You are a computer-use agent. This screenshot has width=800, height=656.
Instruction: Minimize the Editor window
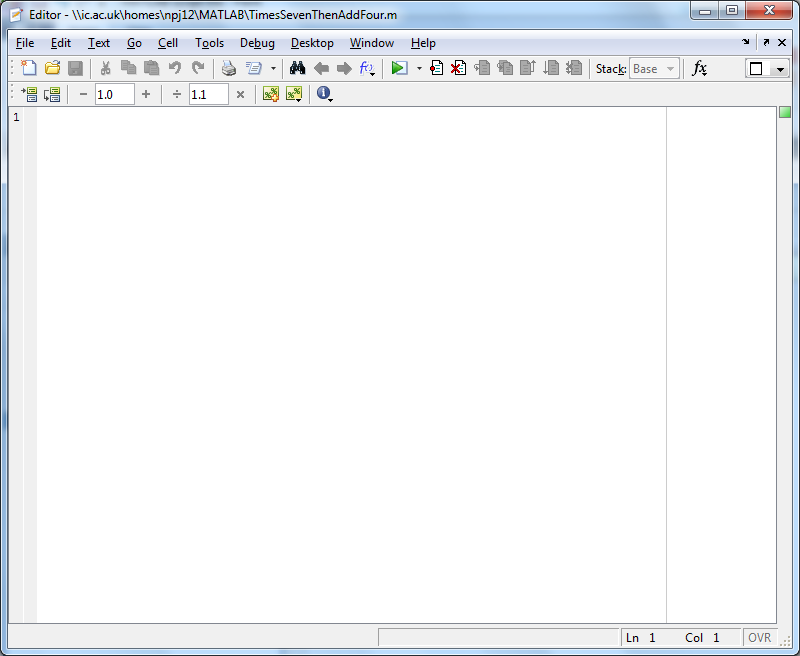tap(705, 10)
